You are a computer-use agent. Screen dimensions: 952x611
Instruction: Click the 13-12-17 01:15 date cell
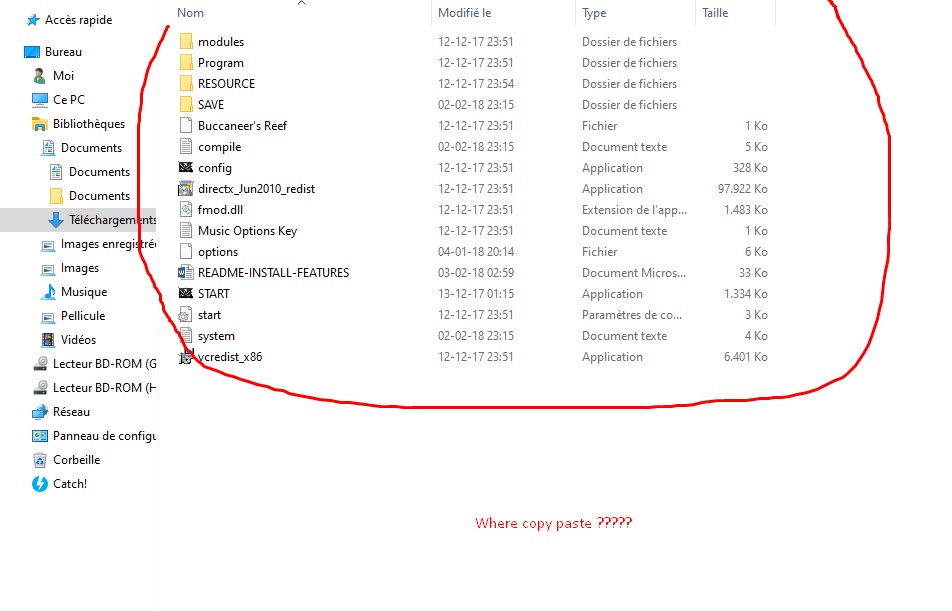click(x=476, y=293)
